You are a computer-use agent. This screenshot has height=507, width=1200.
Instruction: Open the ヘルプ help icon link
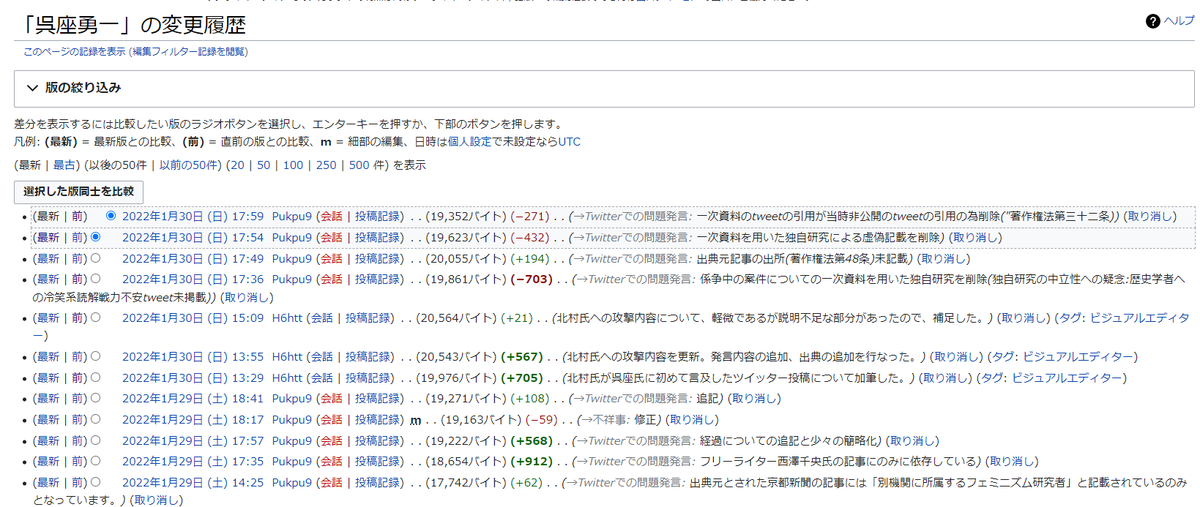(x=1169, y=22)
